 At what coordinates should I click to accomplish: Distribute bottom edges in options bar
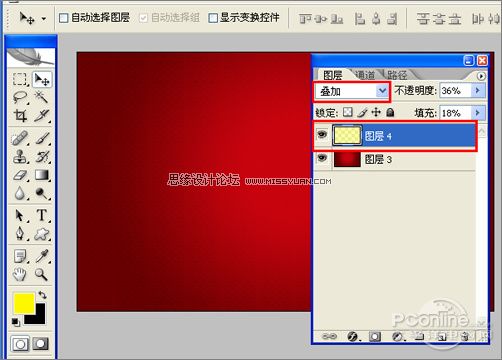pyautogui.click(x=455, y=19)
